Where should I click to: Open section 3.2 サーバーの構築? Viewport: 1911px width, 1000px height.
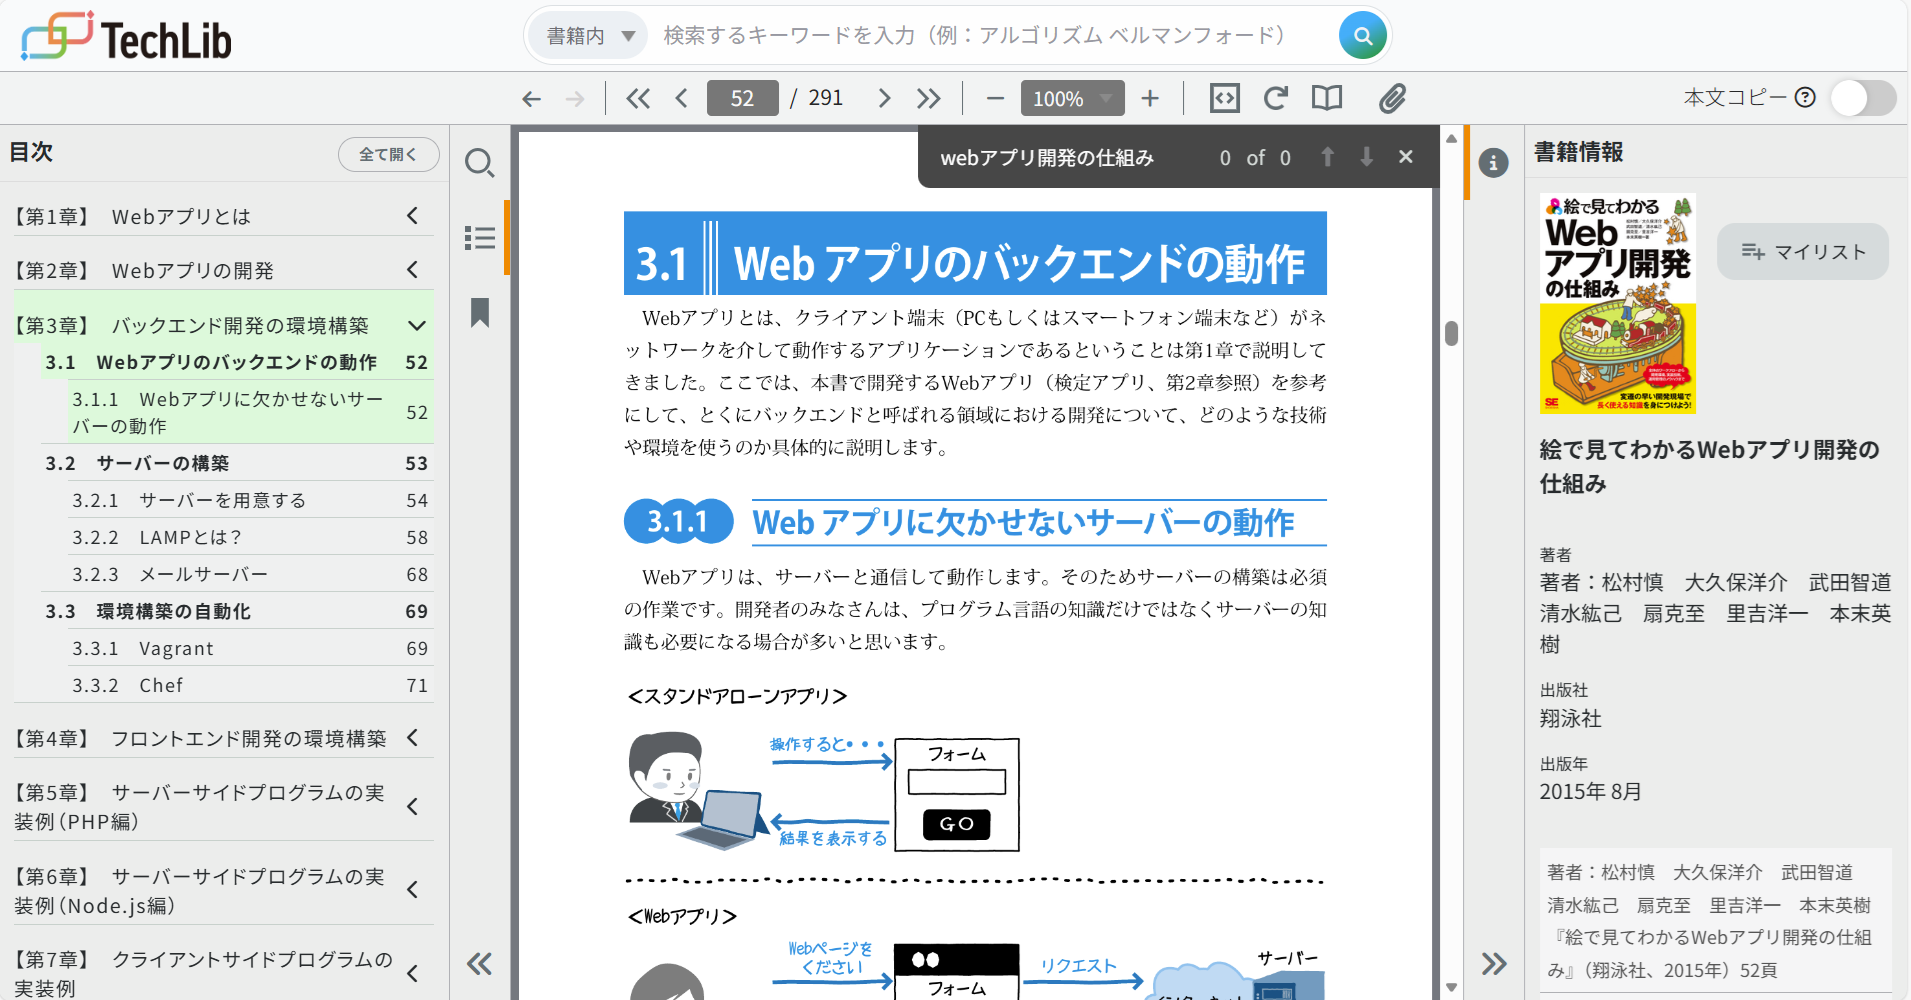point(237,463)
